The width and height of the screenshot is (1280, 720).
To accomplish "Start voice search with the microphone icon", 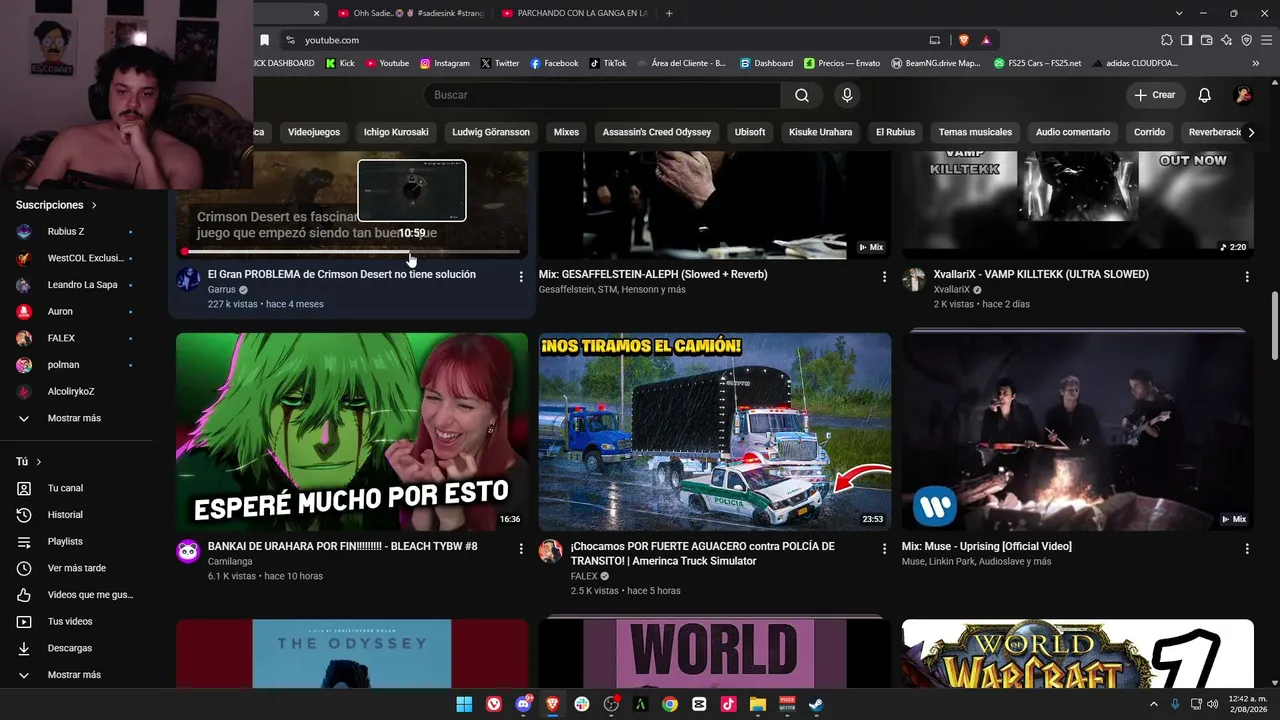I will click(847, 95).
